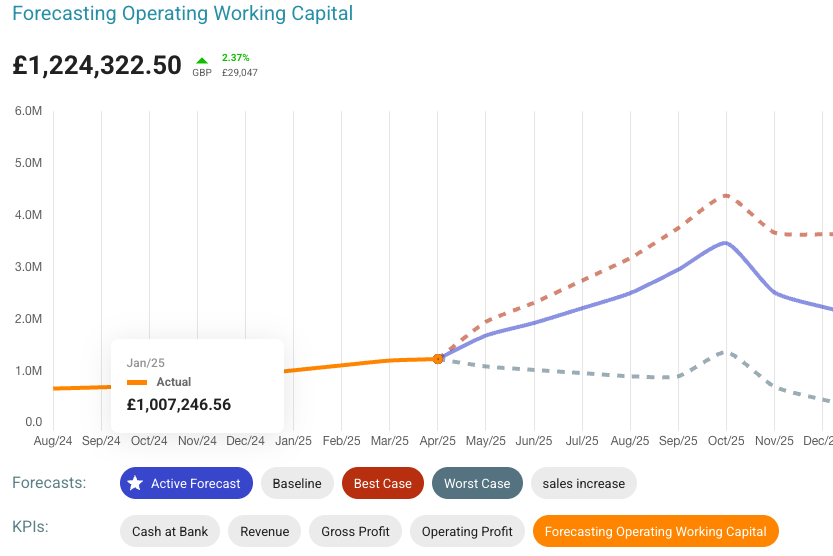Show the Gross Profit KPI
The height and width of the screenshot is (556, 833).
point(355,531)
